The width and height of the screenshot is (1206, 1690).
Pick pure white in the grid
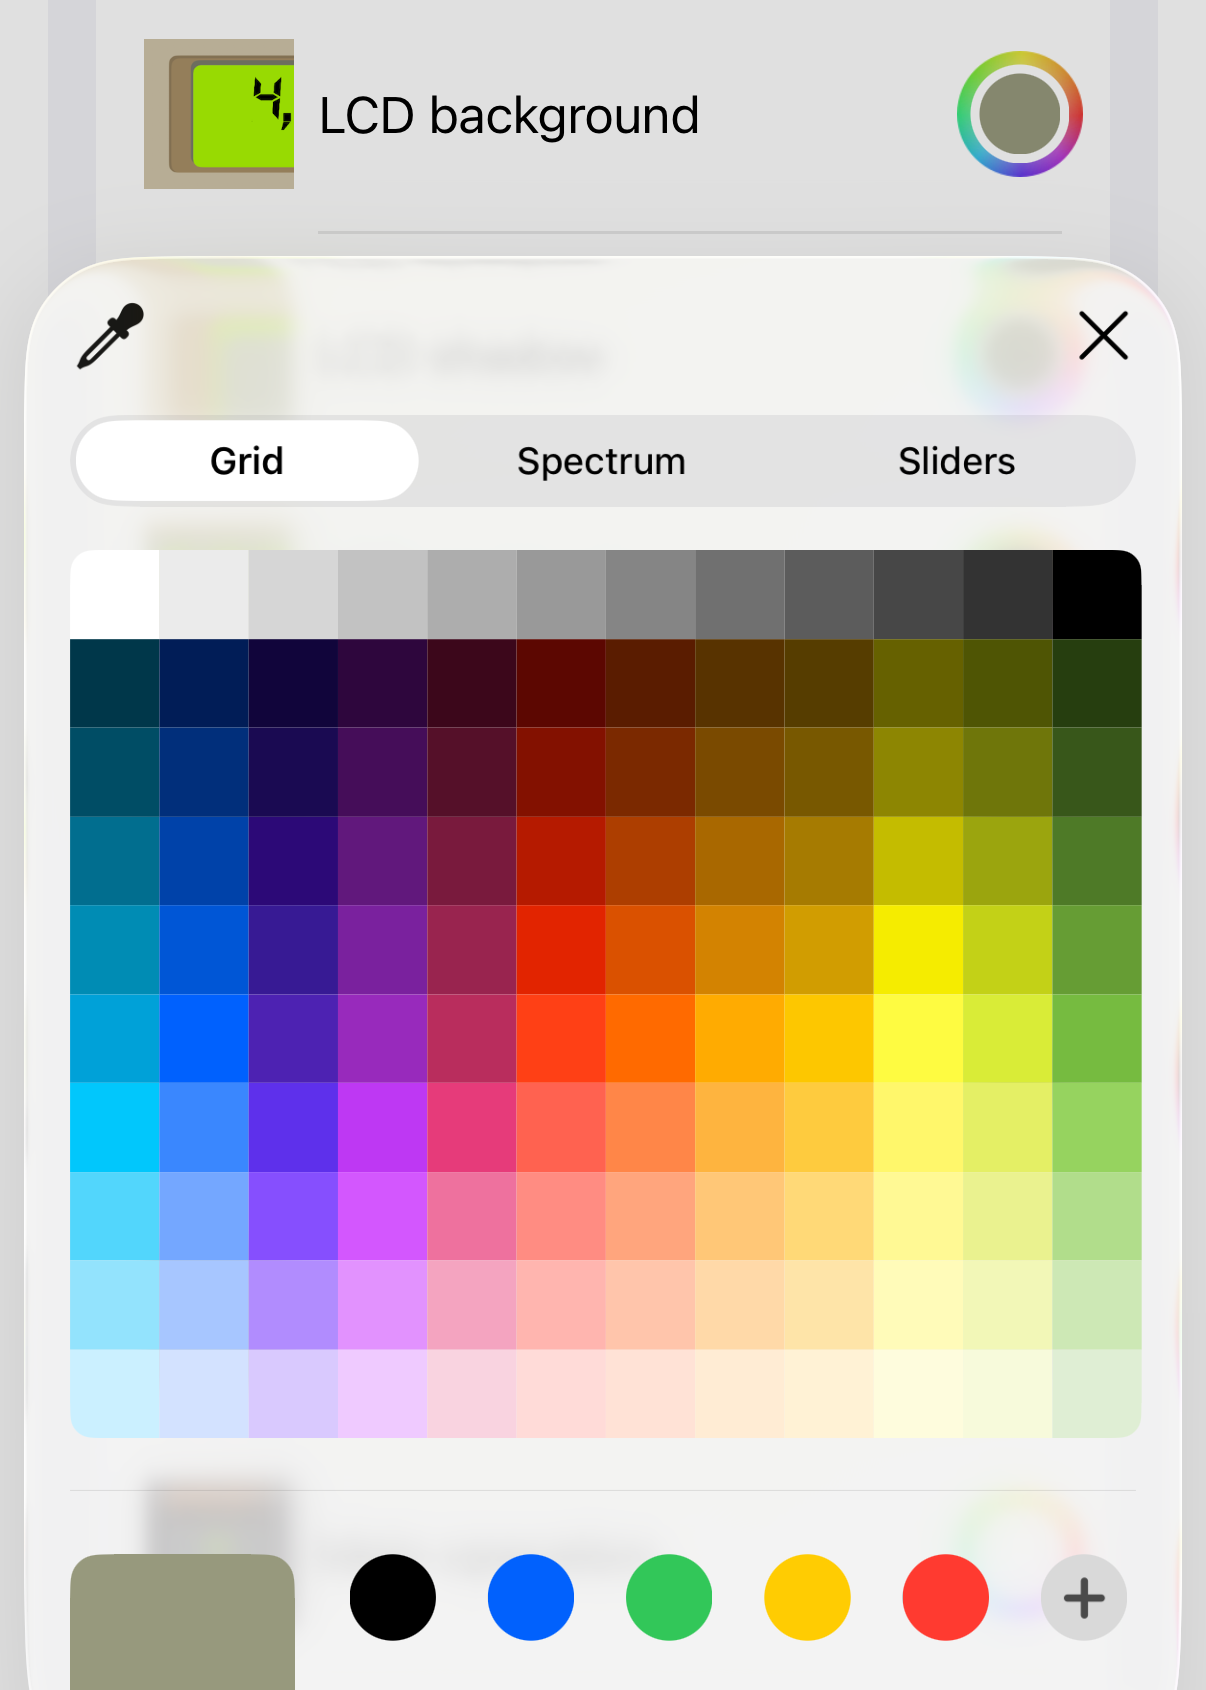pyautogui.click(x=115, y=594)
